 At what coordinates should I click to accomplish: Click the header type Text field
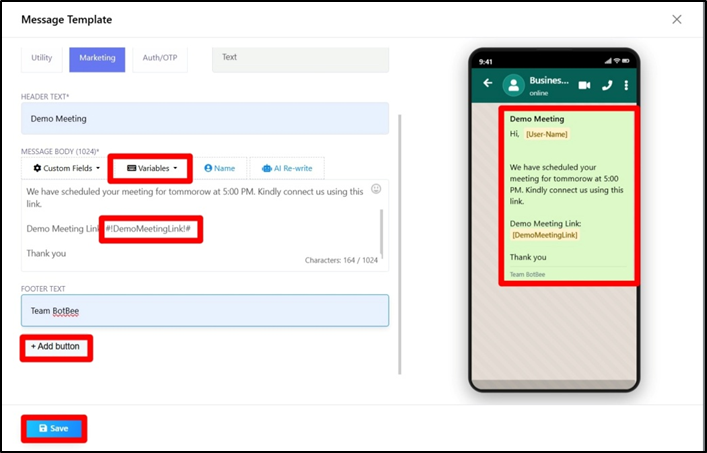299,58
